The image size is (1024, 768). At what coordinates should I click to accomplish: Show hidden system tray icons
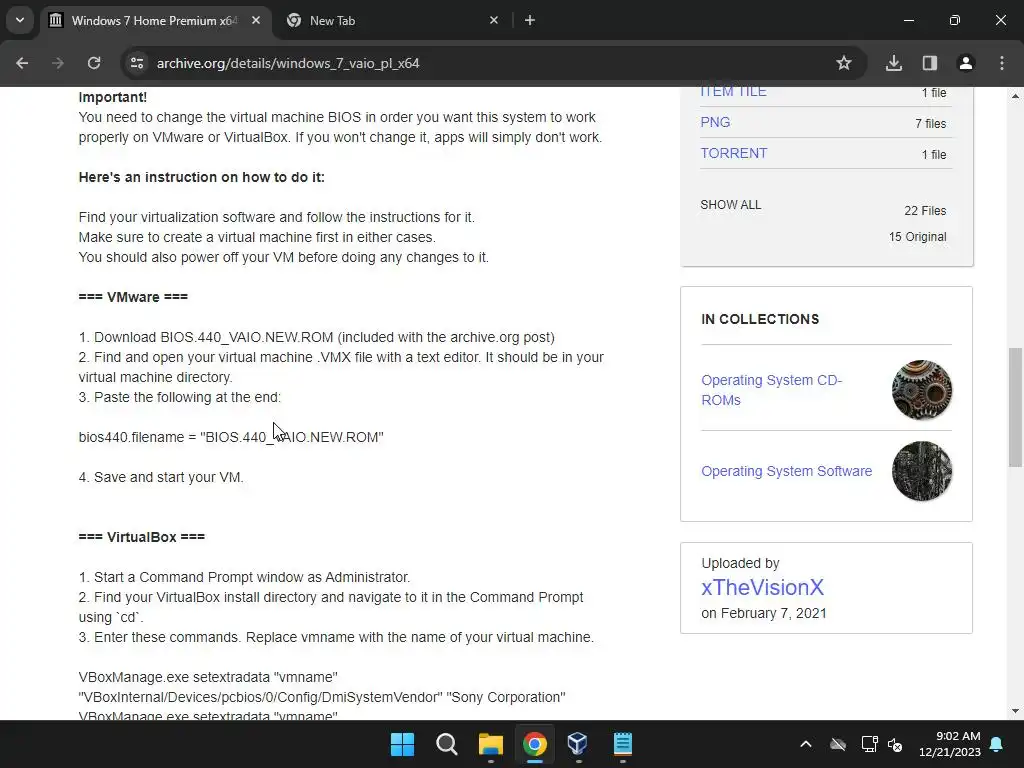[x=806, y=744]
